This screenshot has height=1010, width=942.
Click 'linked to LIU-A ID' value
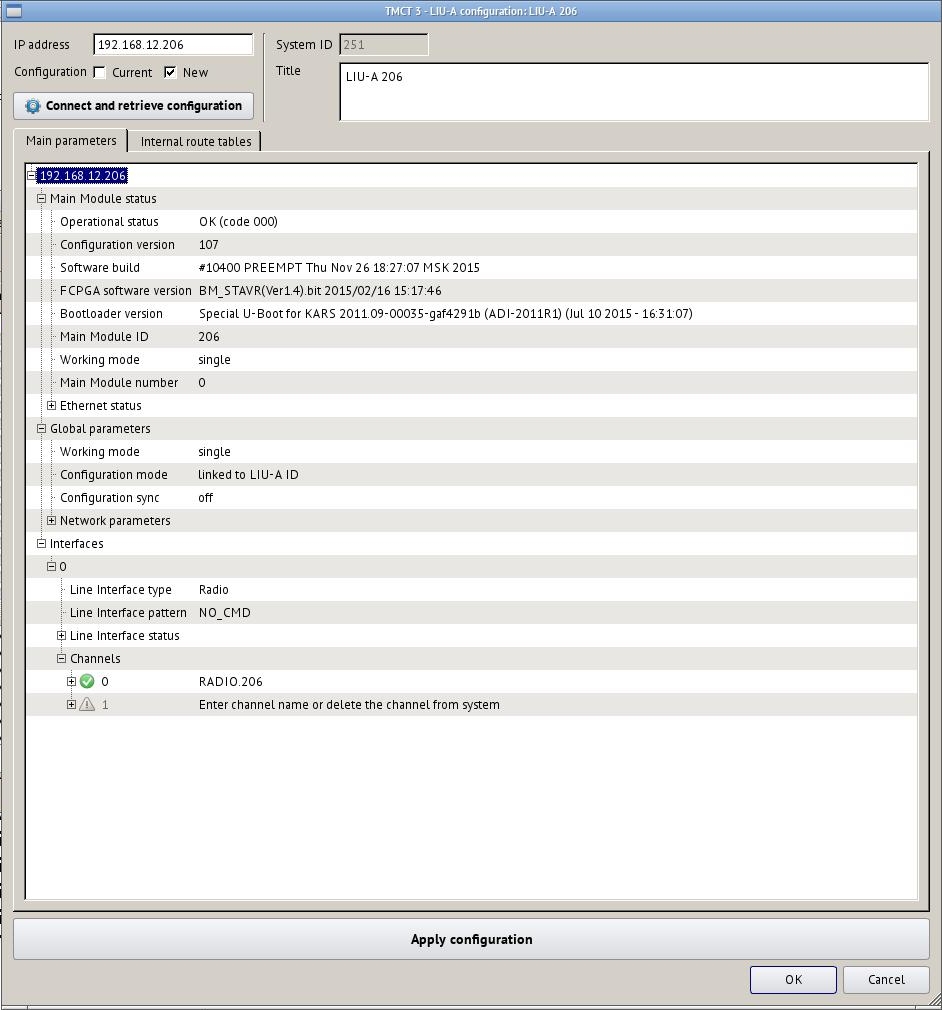click(248, 475)
